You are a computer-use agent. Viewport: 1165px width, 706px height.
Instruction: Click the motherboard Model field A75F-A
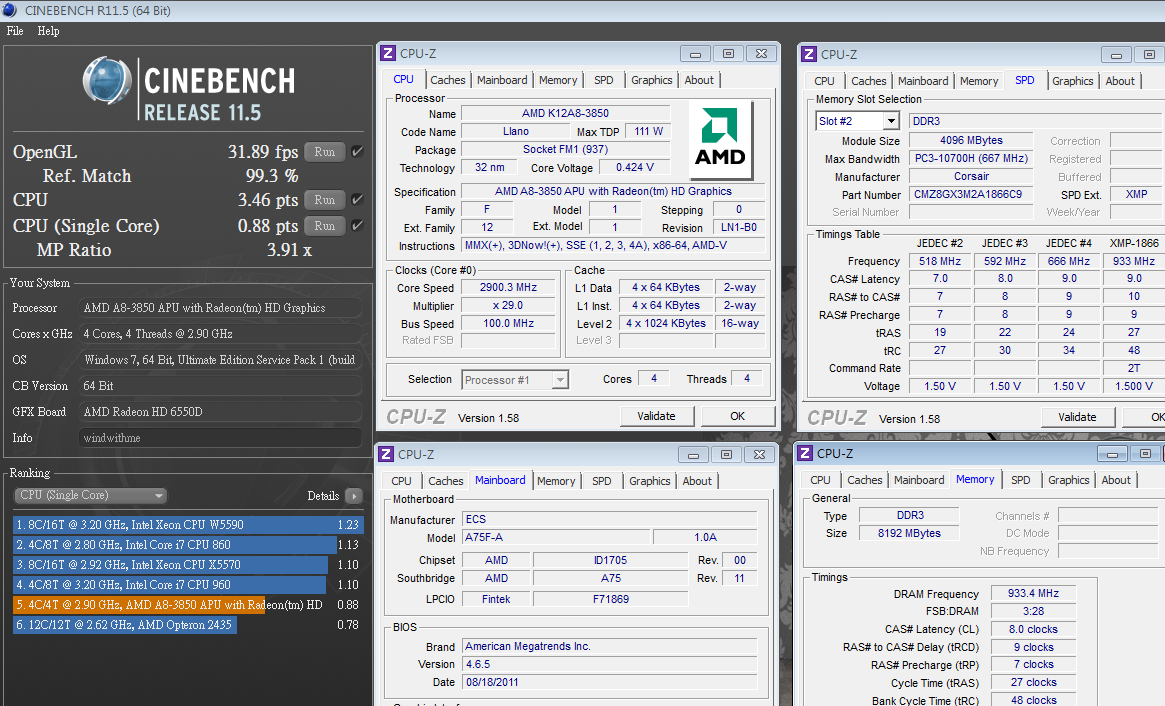556,537
